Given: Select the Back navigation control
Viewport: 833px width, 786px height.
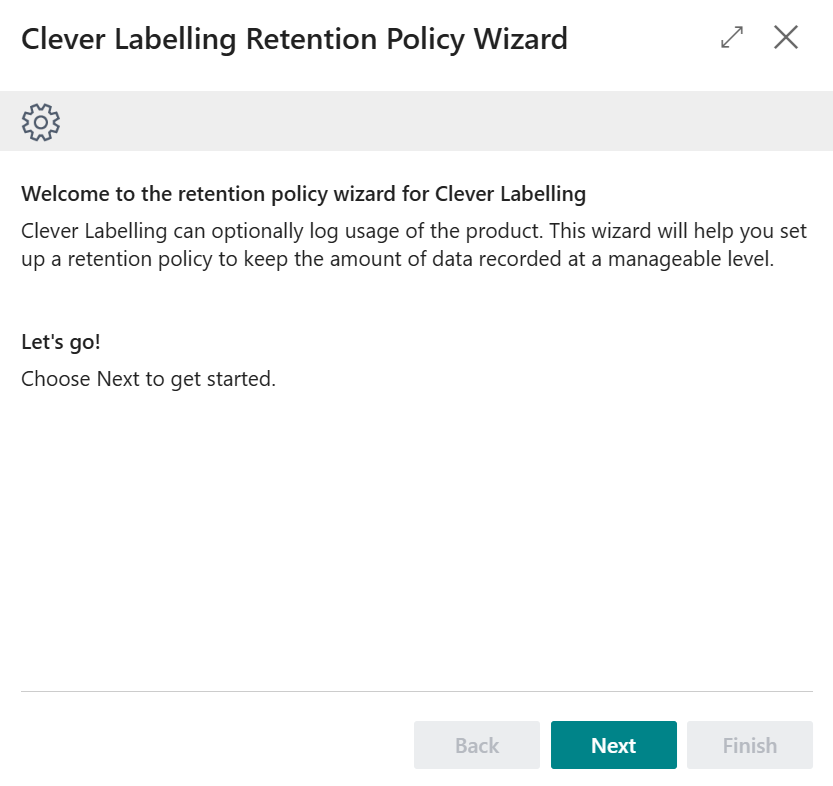Looking at the screenshot, I should [x=476, y=744].
